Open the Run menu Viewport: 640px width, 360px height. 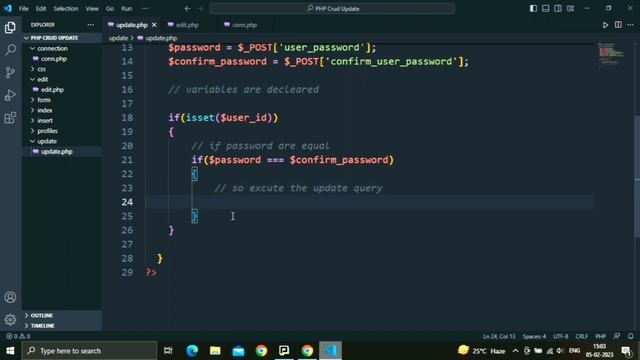click(x=127, y=8)
